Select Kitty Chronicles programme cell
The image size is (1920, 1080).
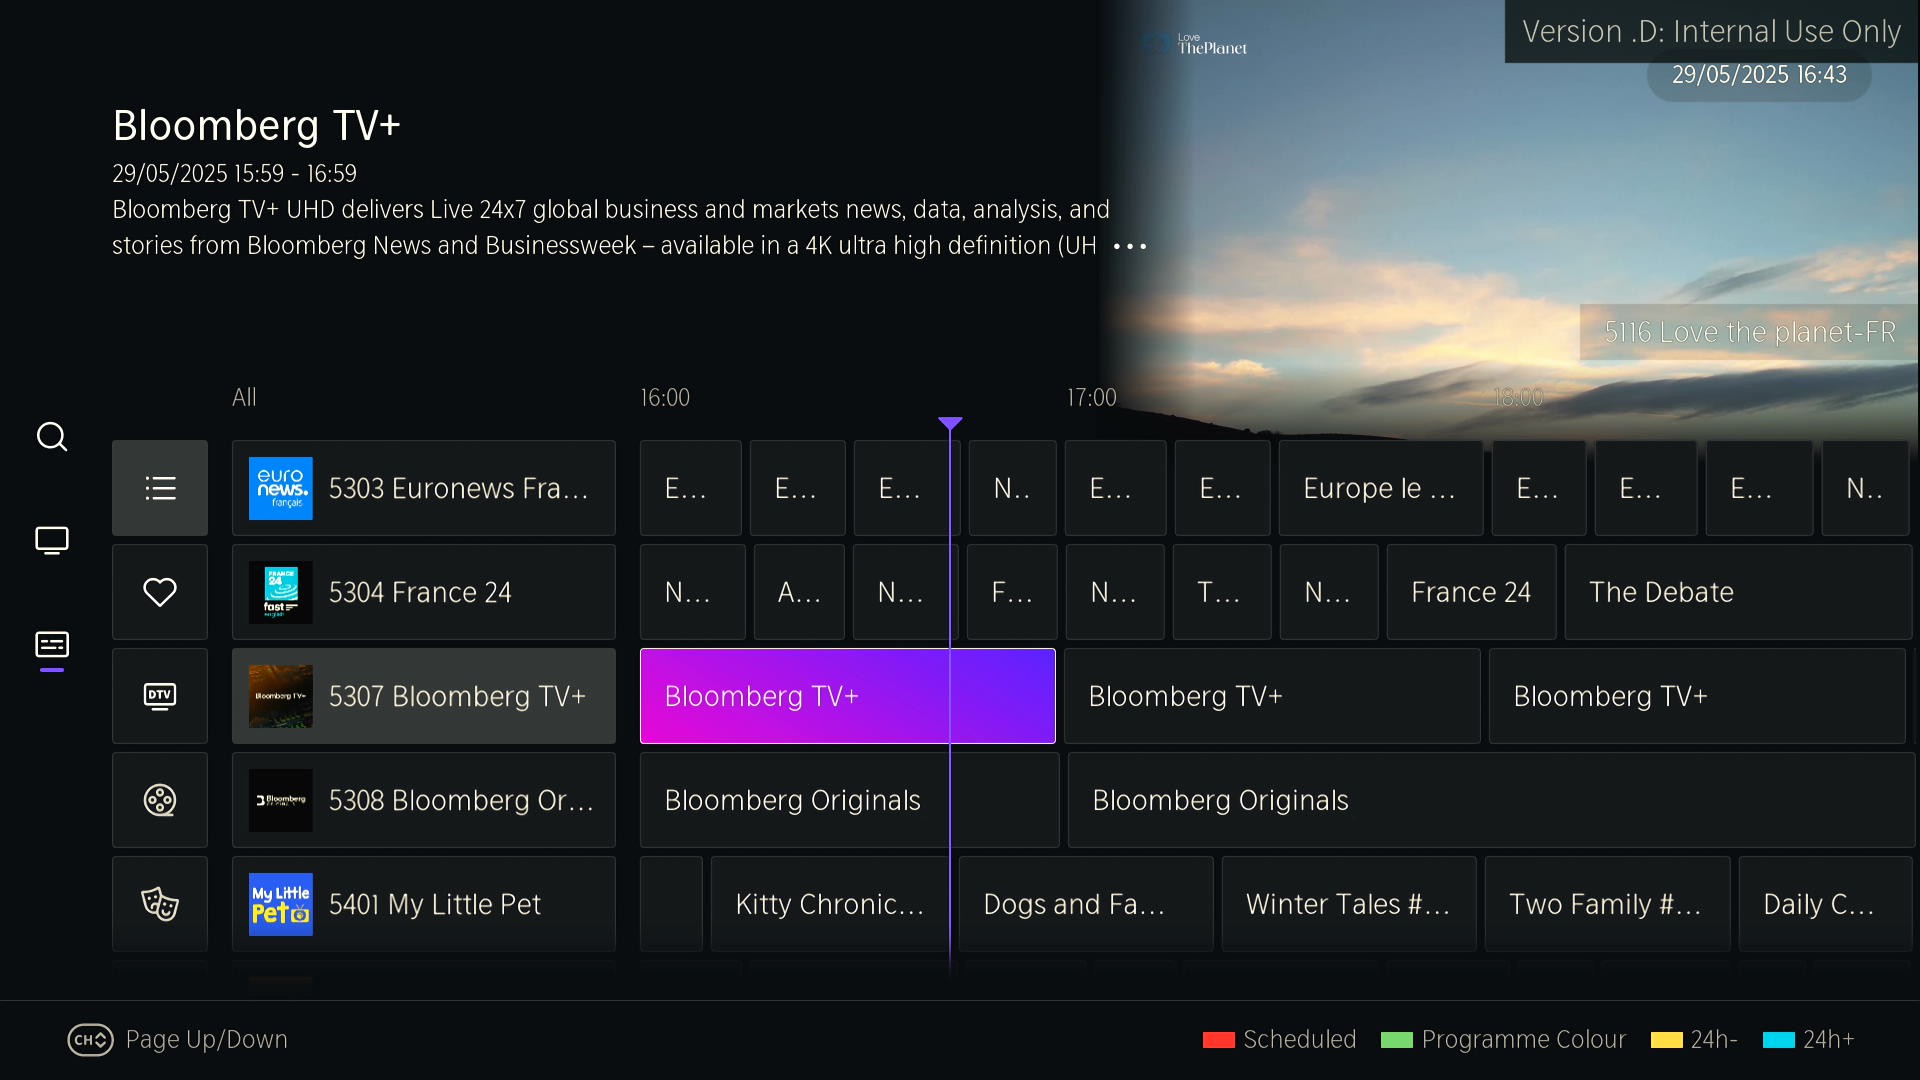(829, 904)
